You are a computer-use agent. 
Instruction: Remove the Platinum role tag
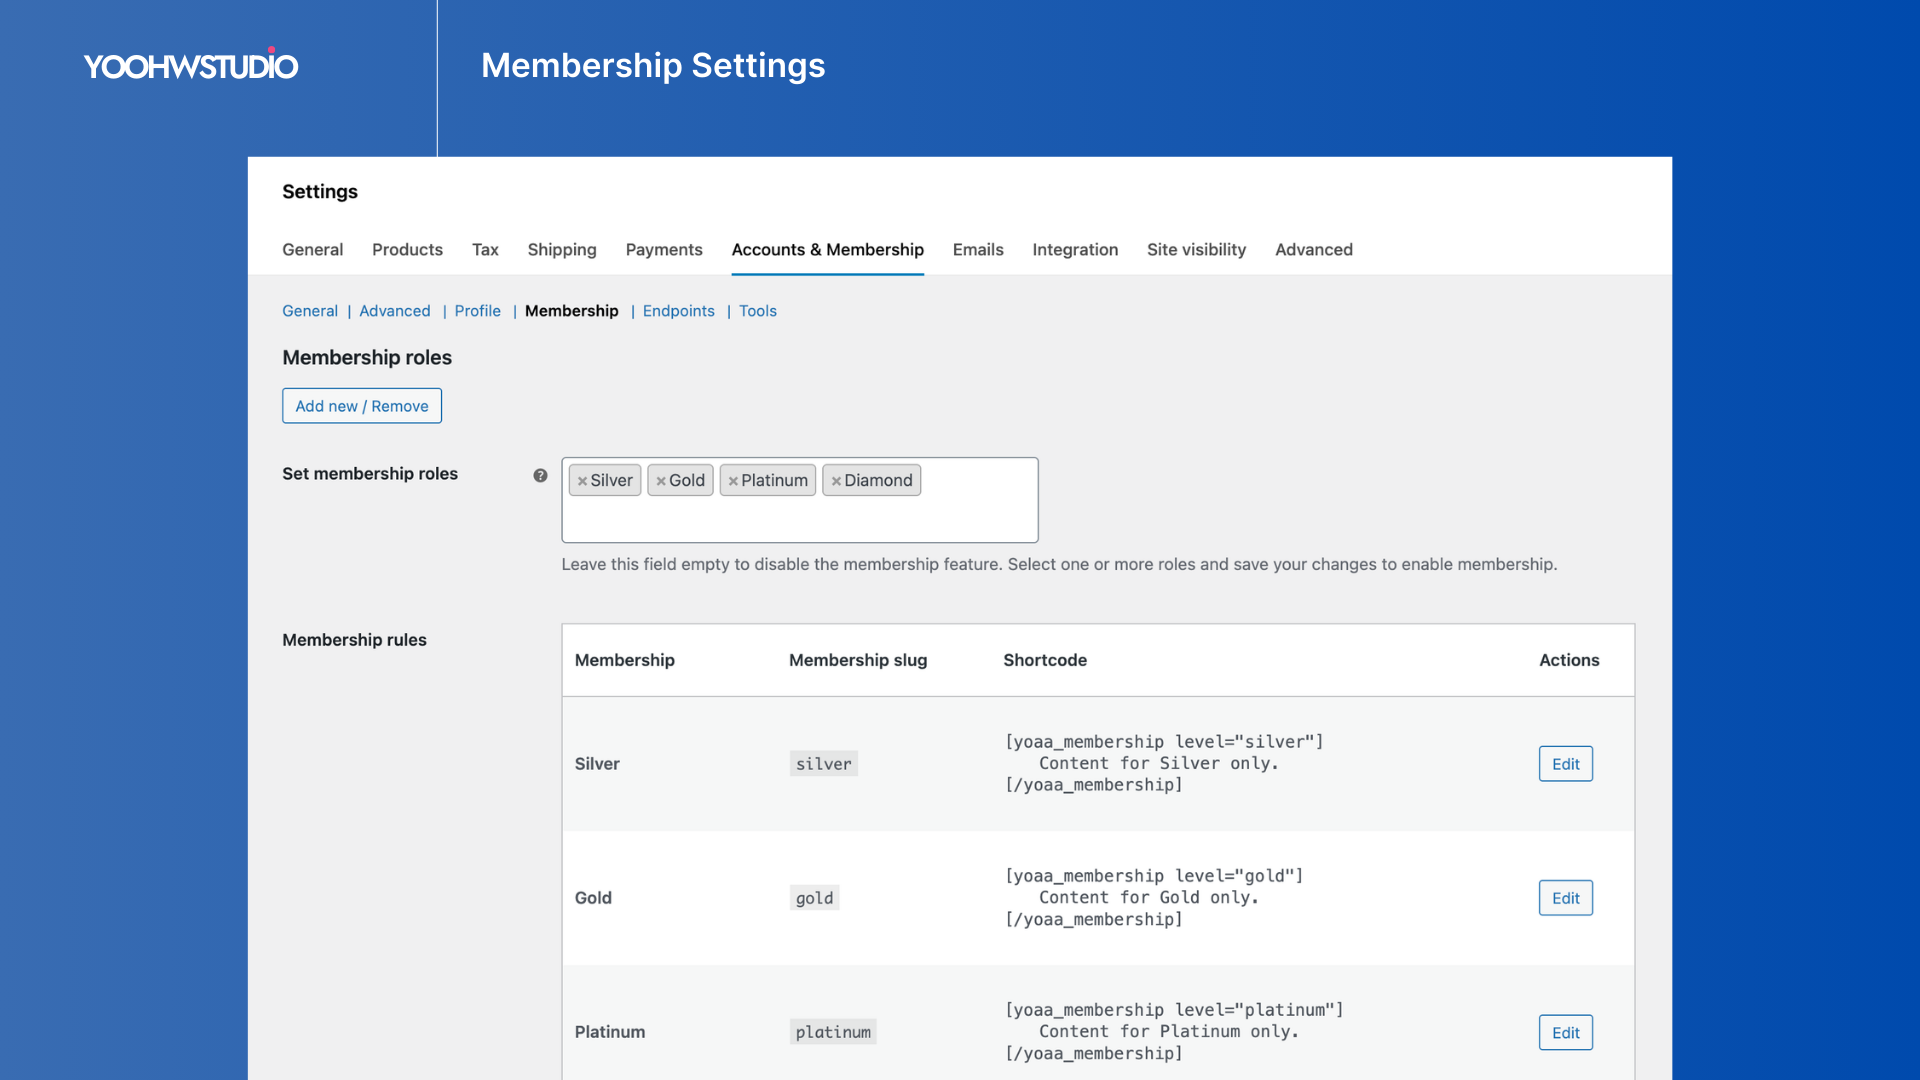(x=733, y=481)
